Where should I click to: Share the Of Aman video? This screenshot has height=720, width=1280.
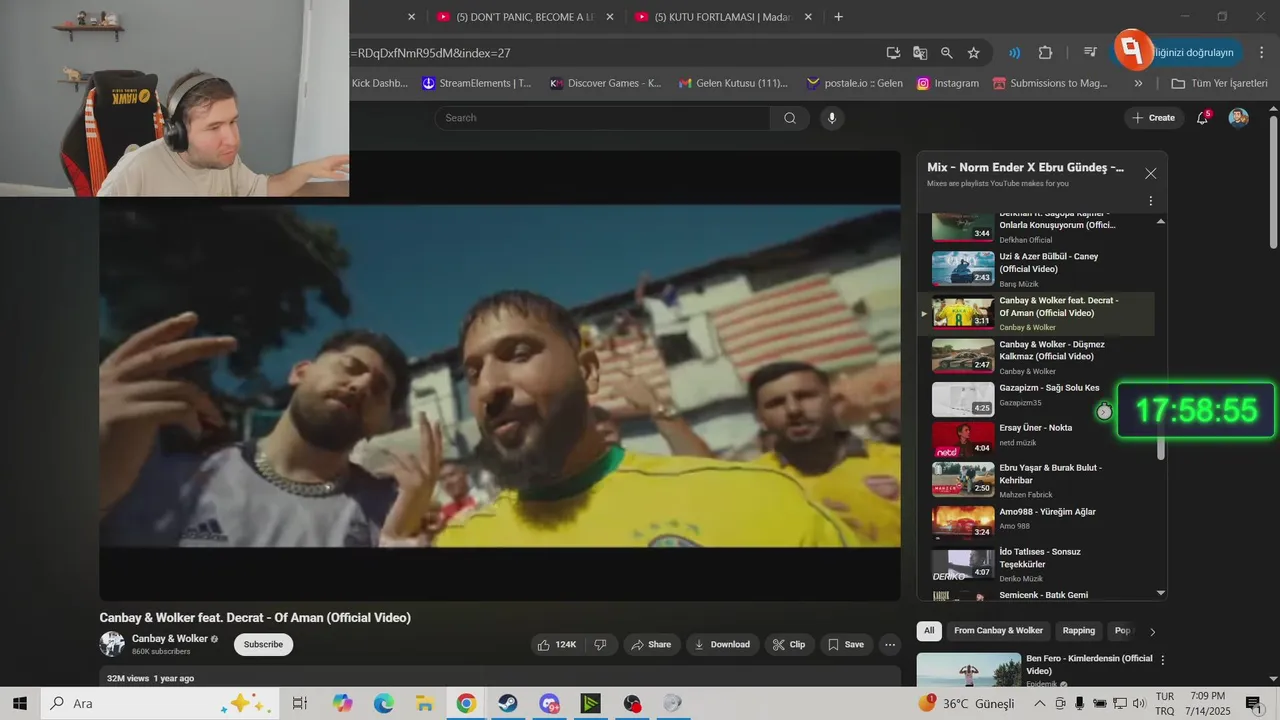[650, 645]
